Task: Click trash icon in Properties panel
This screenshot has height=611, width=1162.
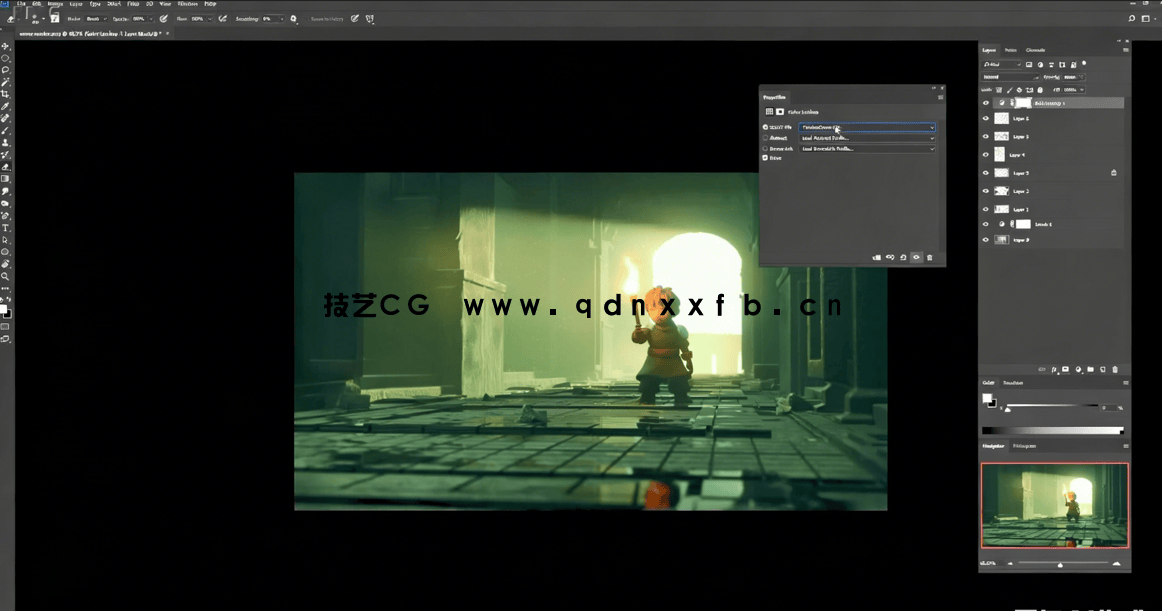Action: 929,258
